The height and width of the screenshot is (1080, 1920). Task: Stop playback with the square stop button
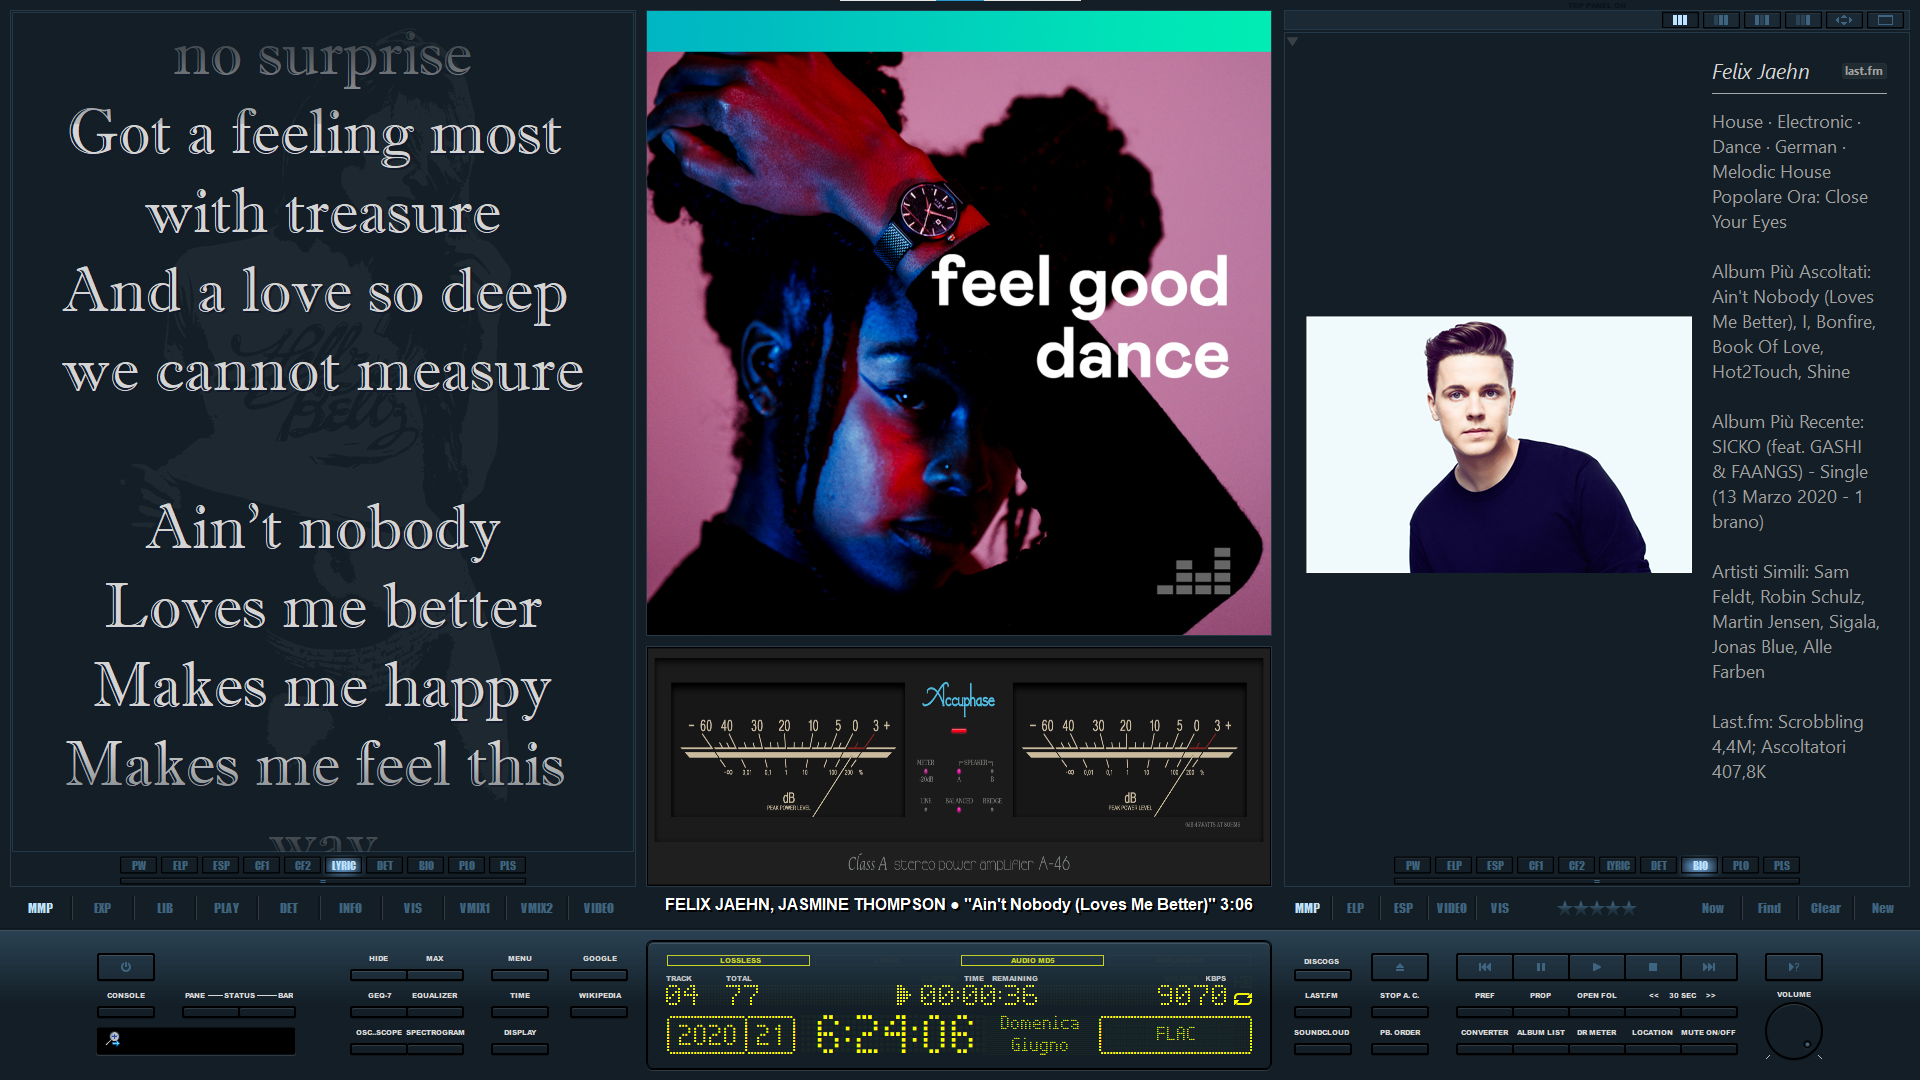(x=1653, y=967)
